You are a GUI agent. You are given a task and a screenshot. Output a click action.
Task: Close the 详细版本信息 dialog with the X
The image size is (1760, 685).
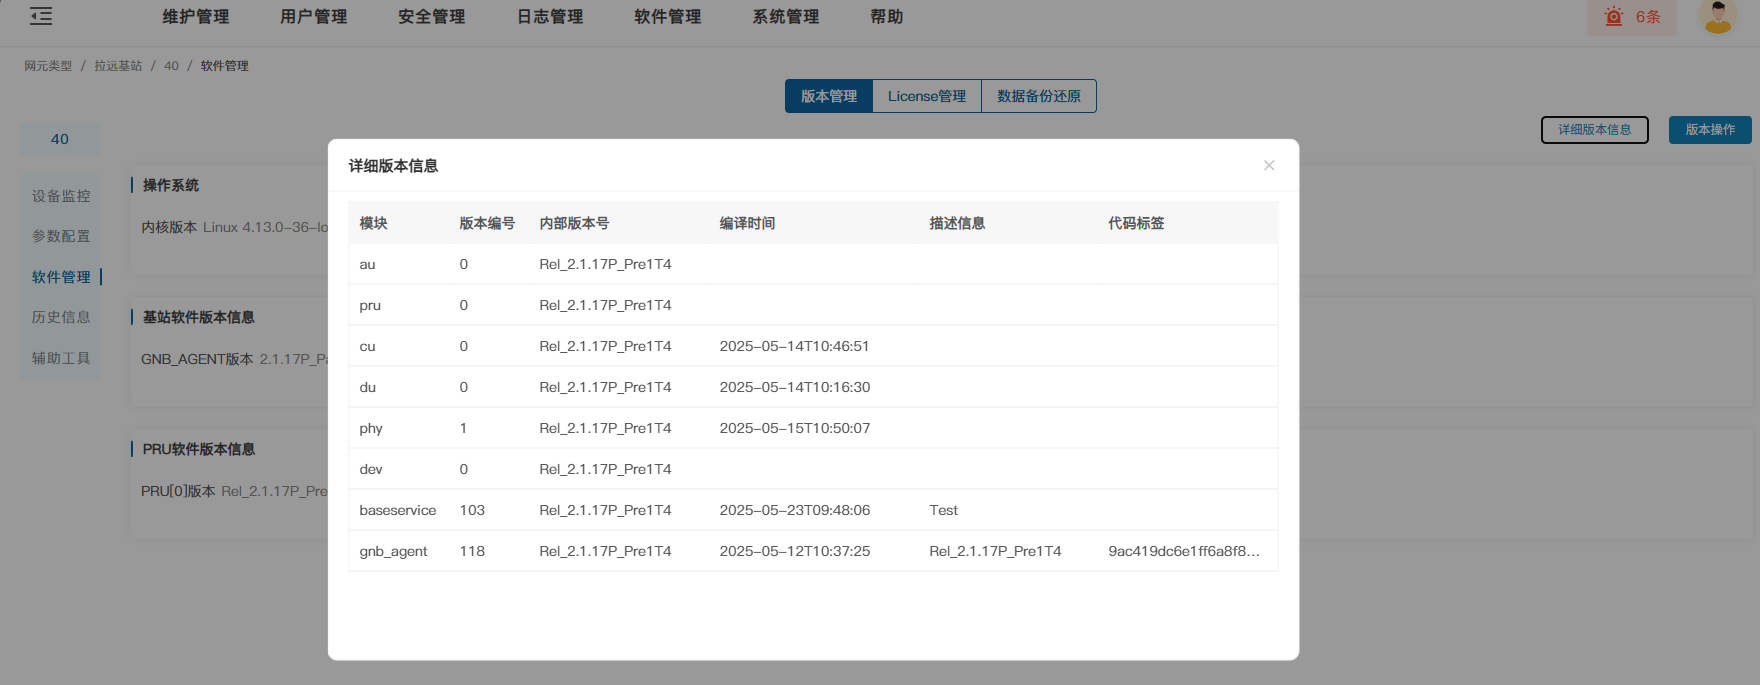pos(1269,165)
